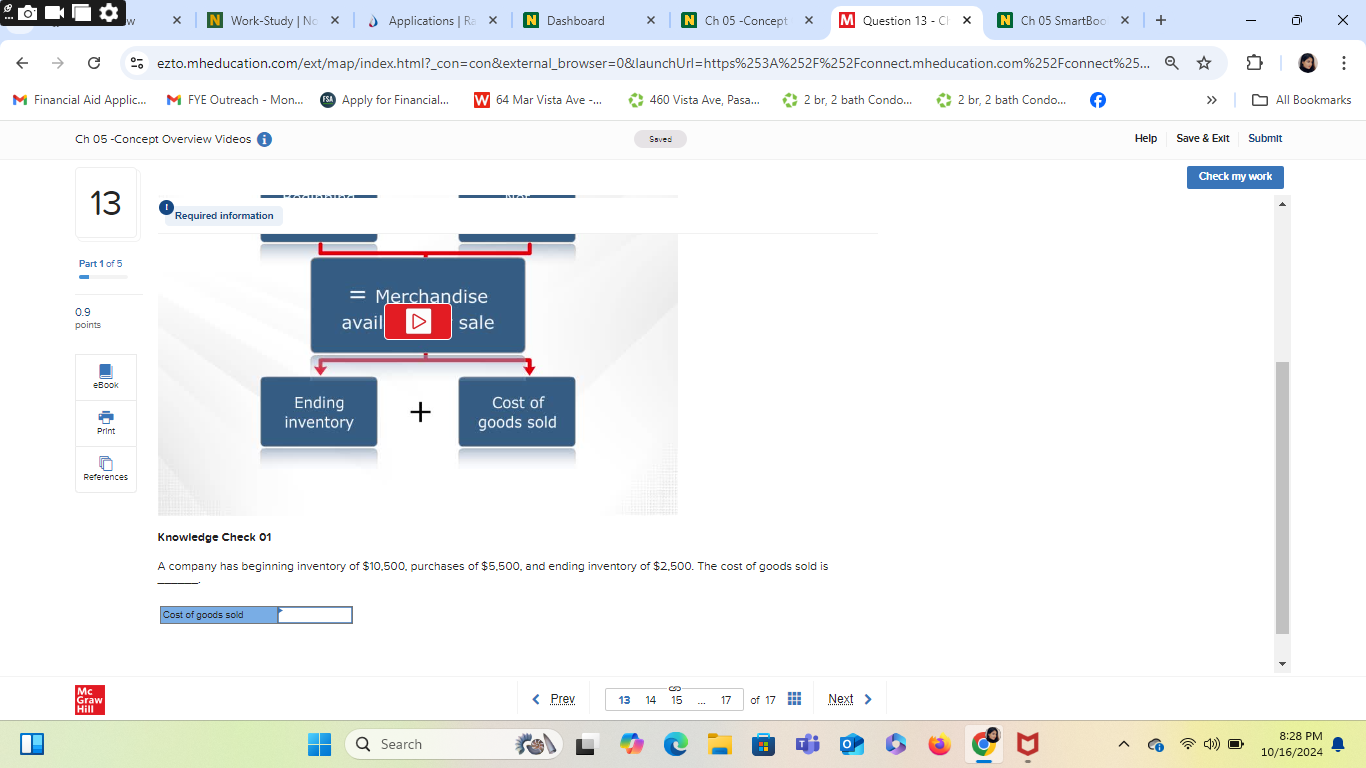Open the References panel
Viewport: 1366px width, 768px height.
tap(105, 469)
